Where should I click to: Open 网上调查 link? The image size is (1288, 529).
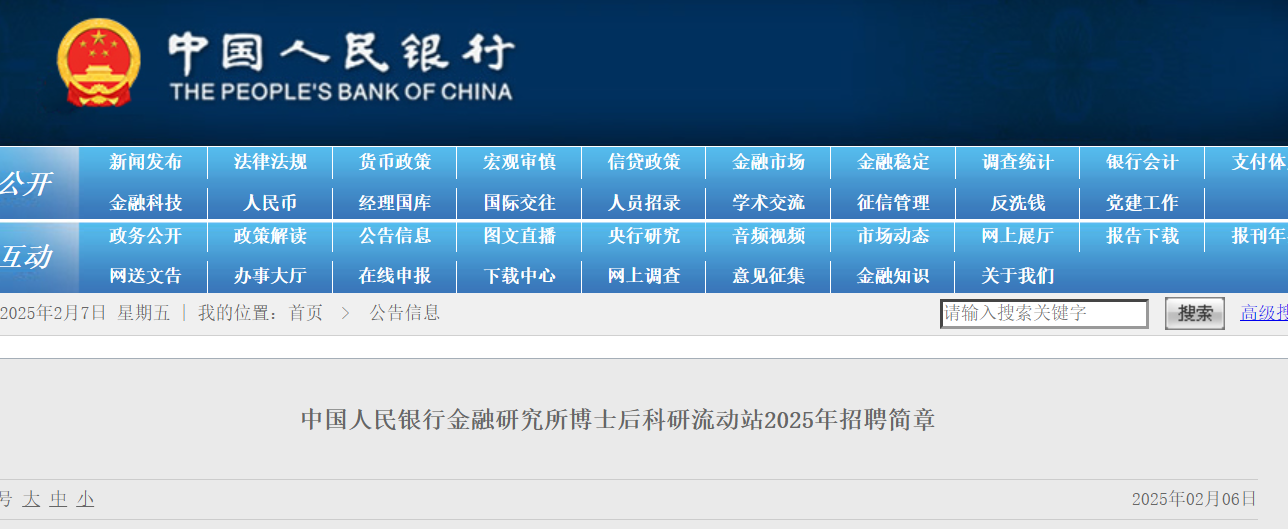644,276
